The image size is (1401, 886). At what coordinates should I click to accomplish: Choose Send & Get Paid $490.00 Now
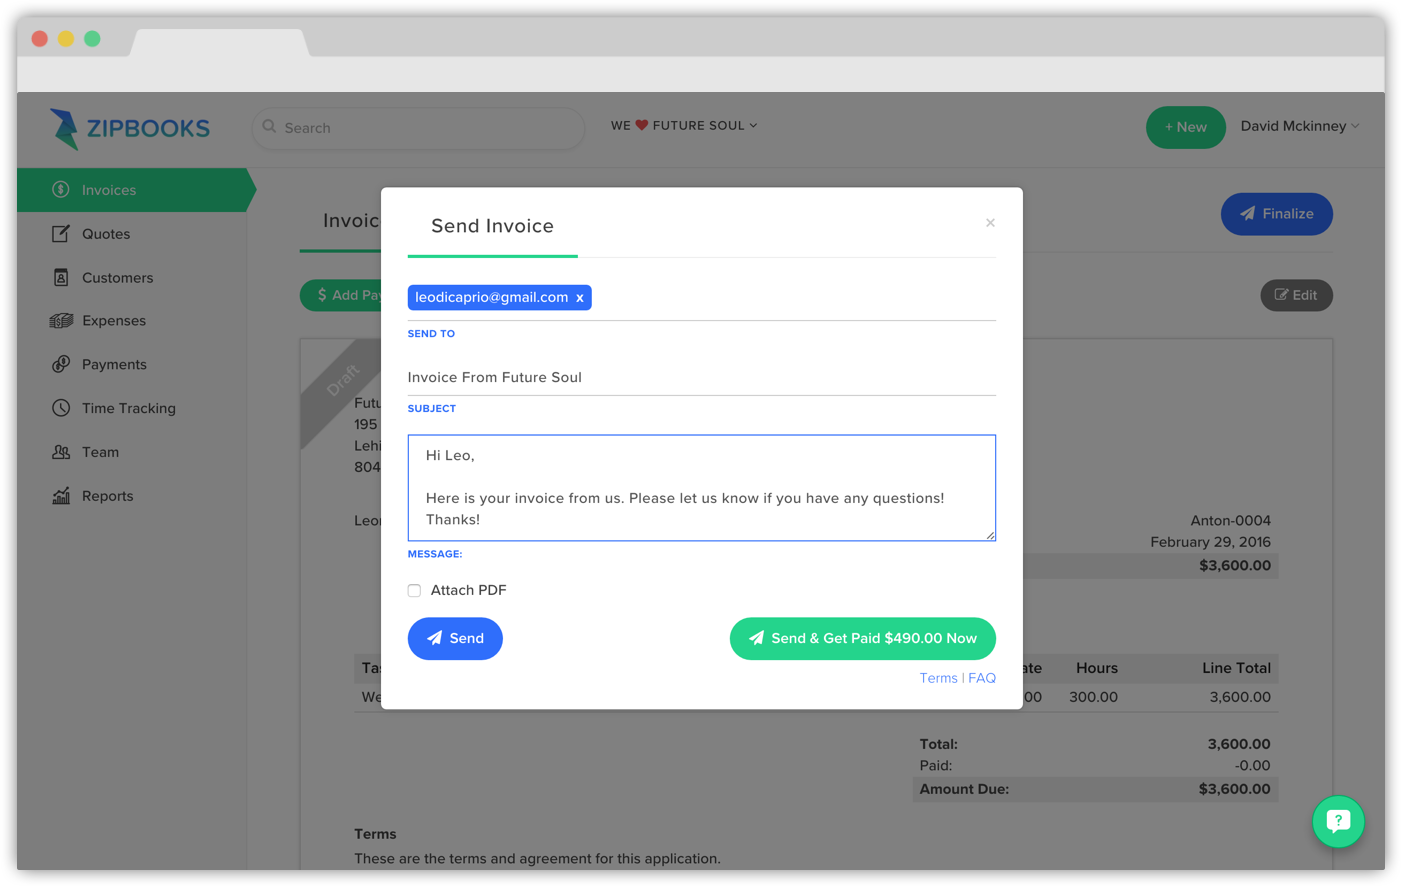tap(862, 638)
